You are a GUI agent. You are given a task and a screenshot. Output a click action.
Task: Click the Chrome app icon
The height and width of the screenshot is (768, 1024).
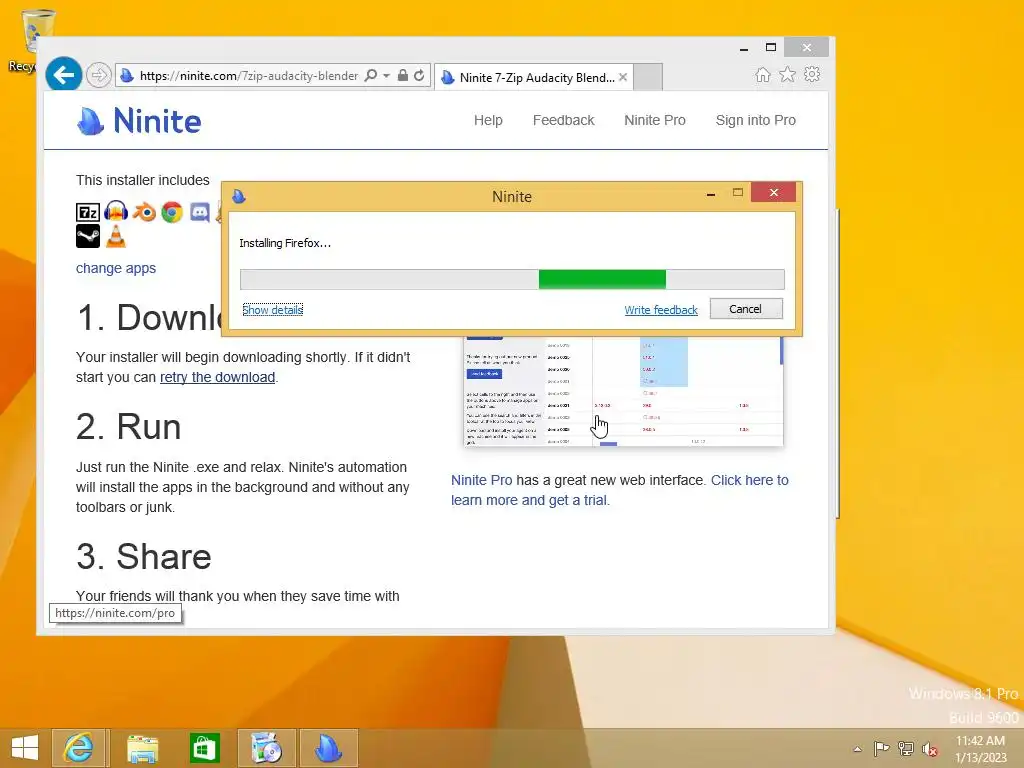[x=172, y=212]
